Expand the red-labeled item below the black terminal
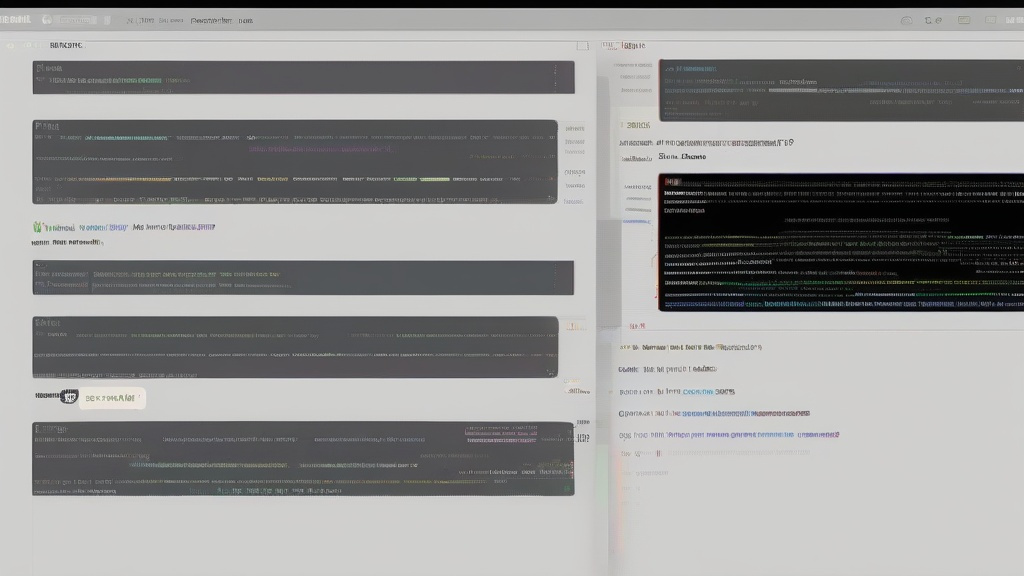 tap(637, 325)
